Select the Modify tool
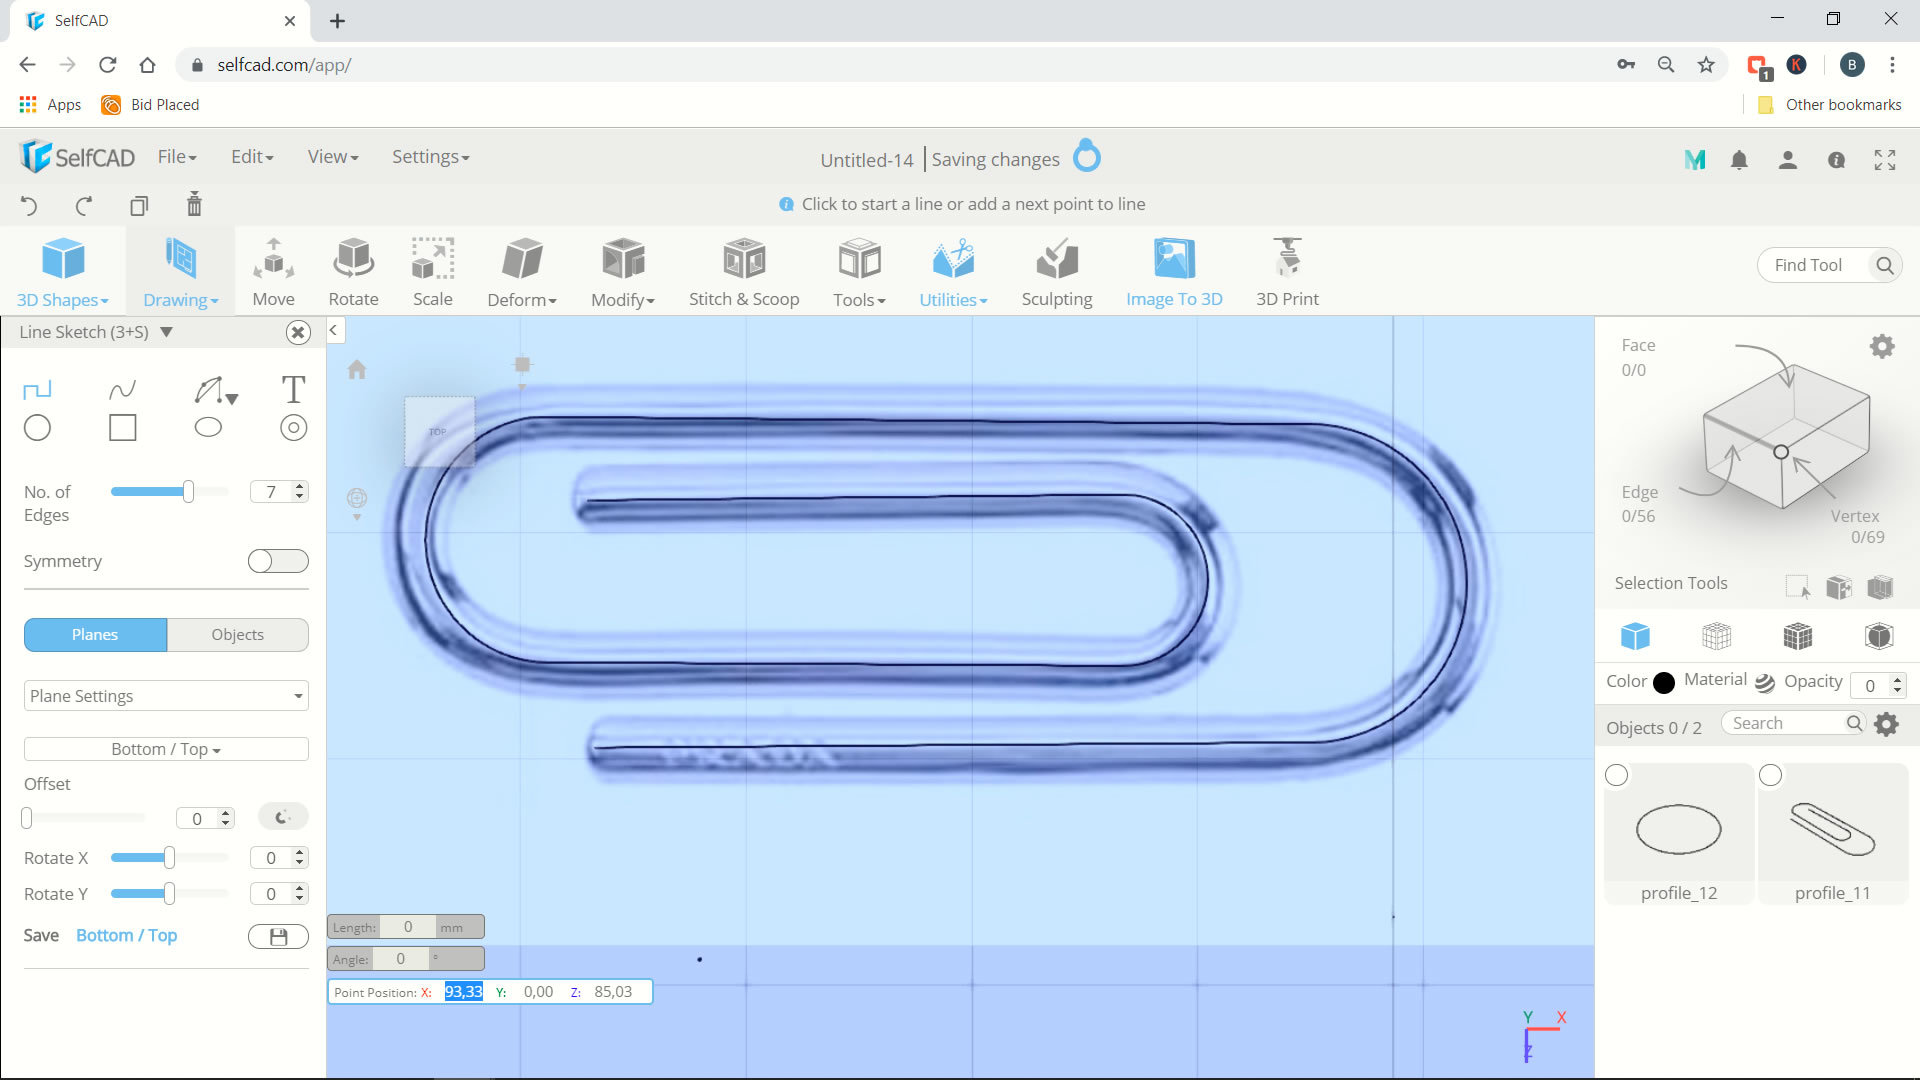This screenshot has height=1080, width=1920. tap(622, 270)
